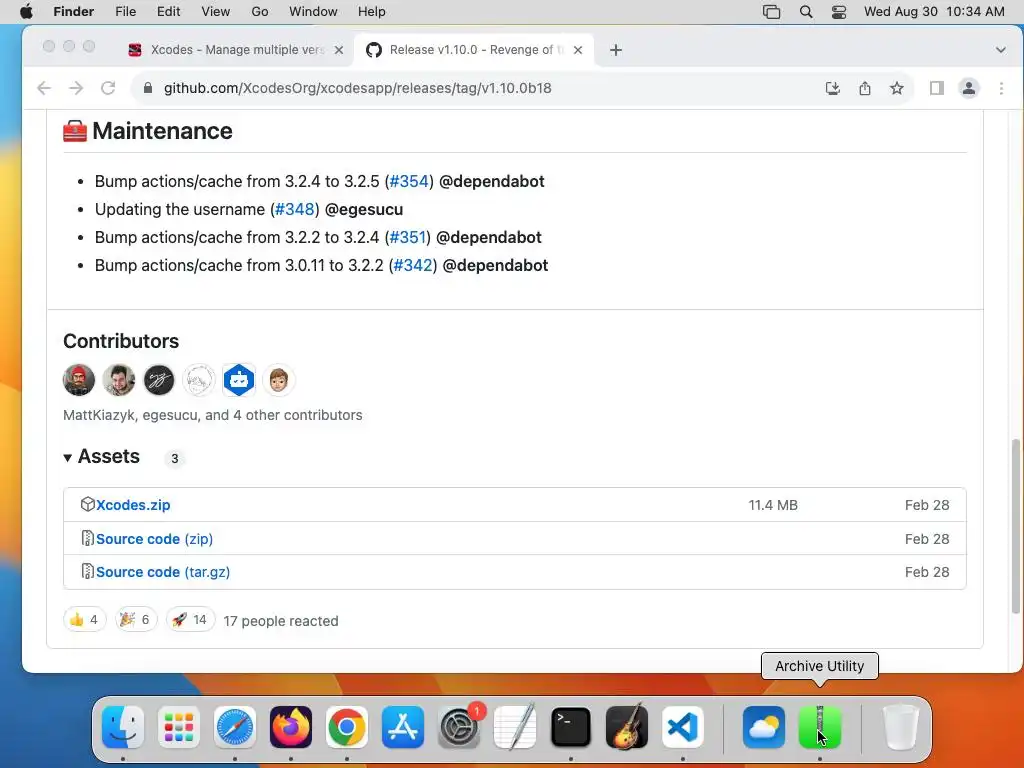Expand the tab search dropdown
The height and width of the screenshot is (768, 1024).
point(1000,50)
